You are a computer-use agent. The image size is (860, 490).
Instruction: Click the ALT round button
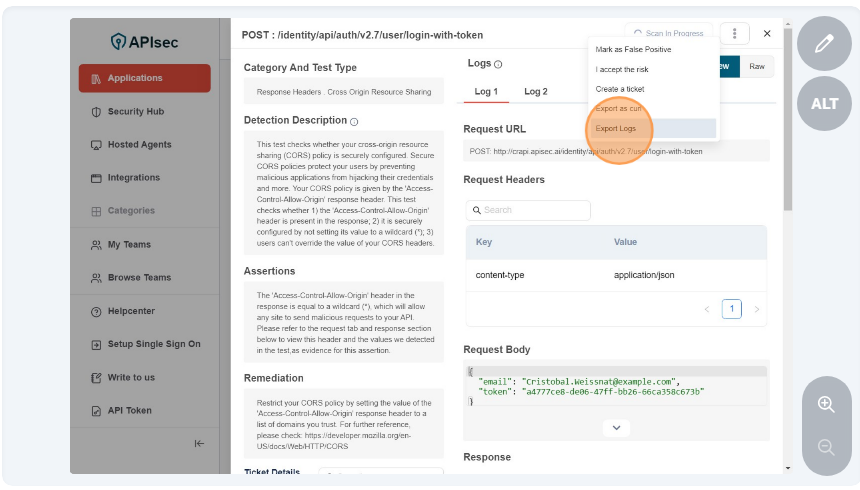824,104
